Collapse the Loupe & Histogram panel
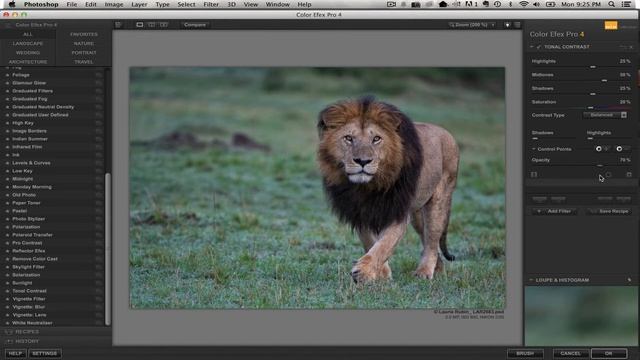This screenshot has width=640, height=360. pos(531,280)
